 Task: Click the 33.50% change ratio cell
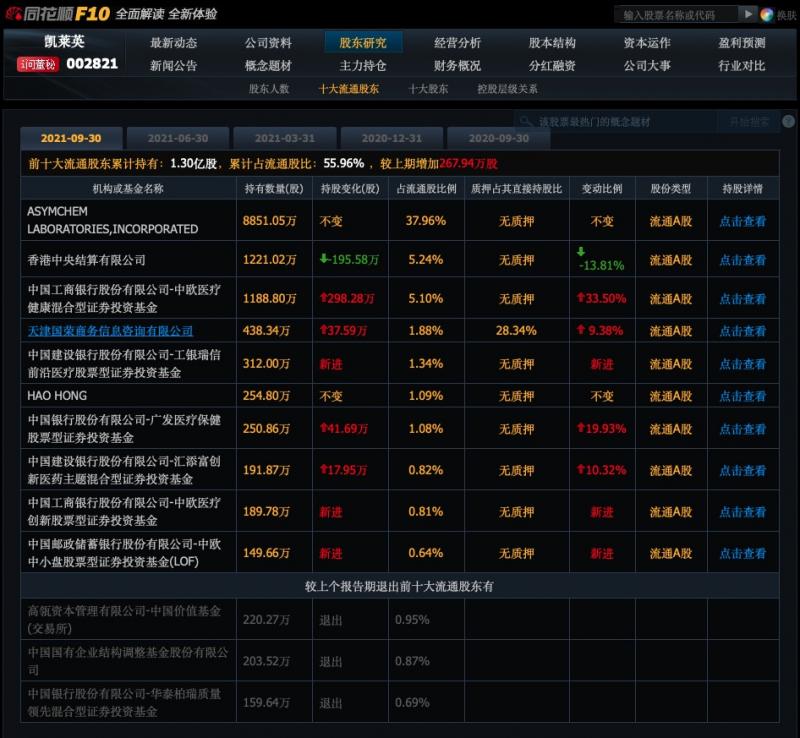(x=602, y=299)
